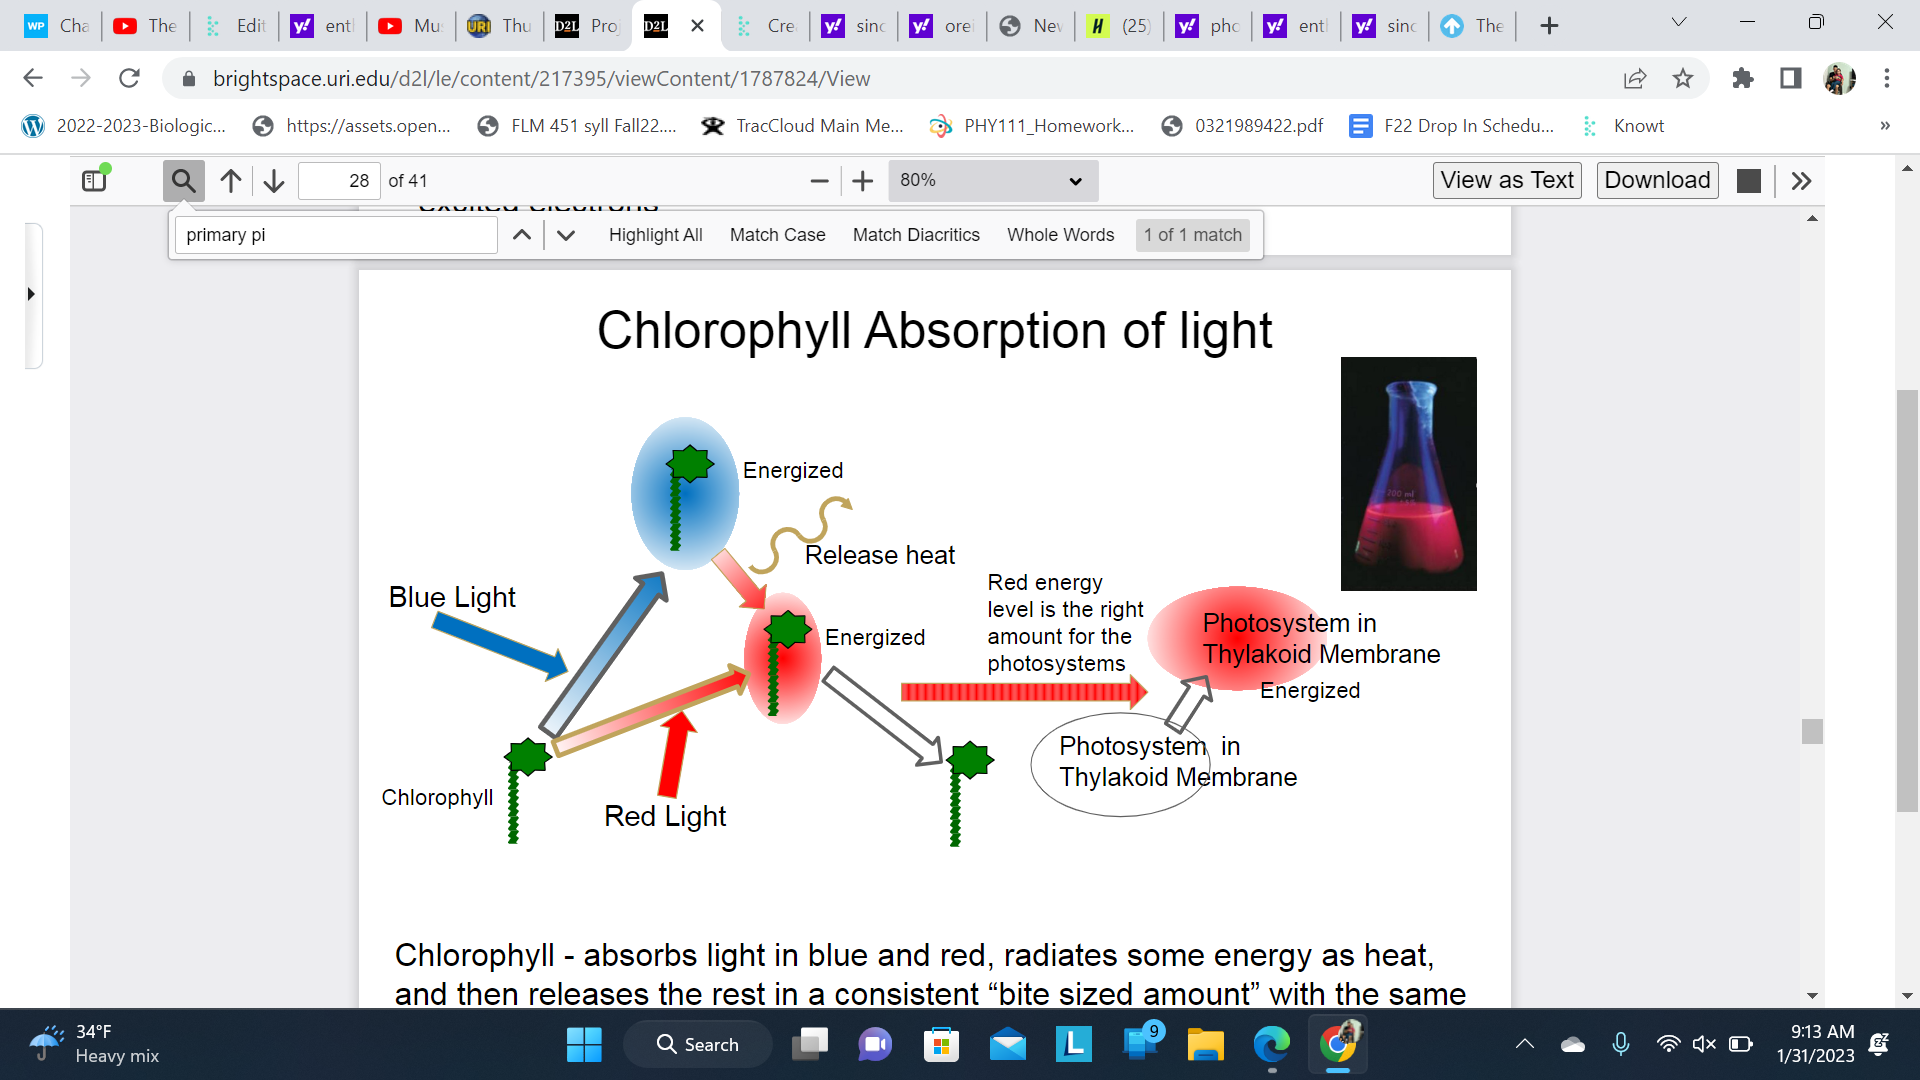Open the Knowt bookmark
The width and height of the screenshot is (1920, 1080).
(x=1623, y=126)
